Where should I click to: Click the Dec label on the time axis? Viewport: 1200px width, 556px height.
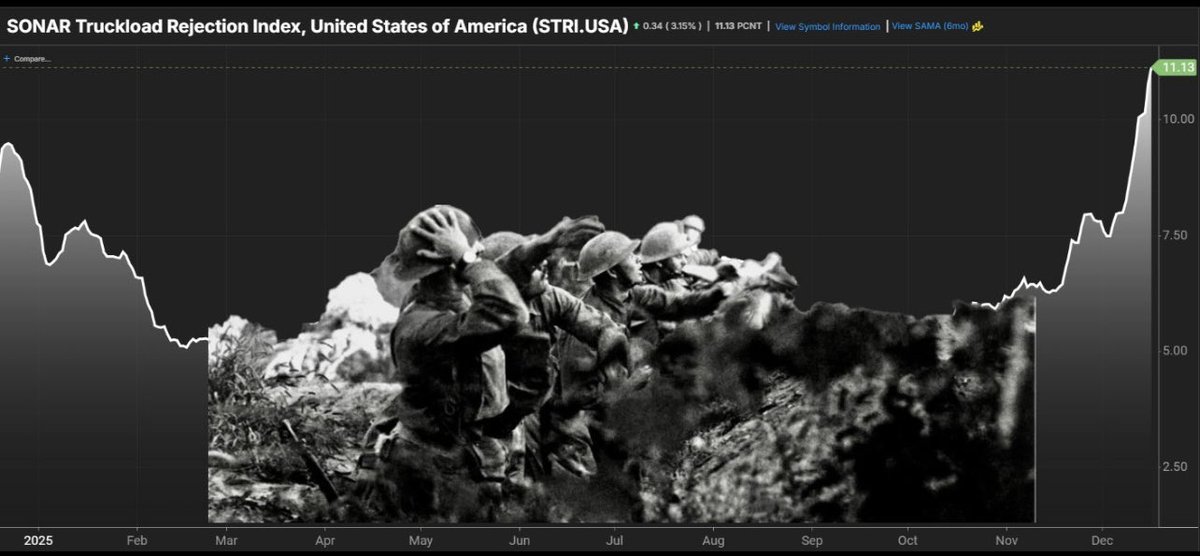(x=1102, y=540)
